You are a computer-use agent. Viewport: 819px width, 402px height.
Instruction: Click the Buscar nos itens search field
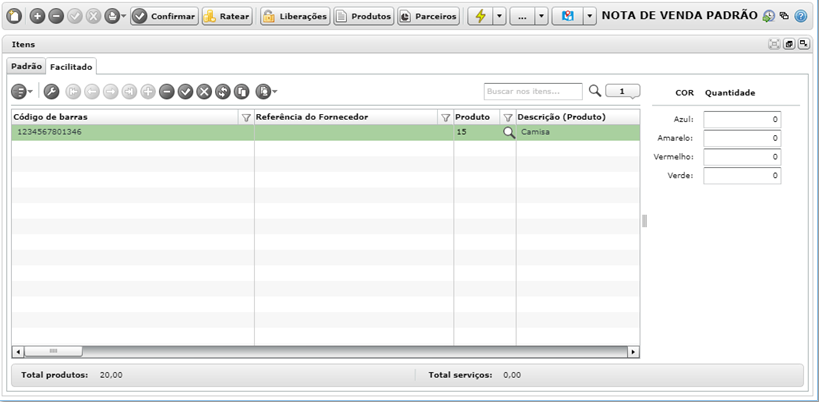tap(533, 91)
